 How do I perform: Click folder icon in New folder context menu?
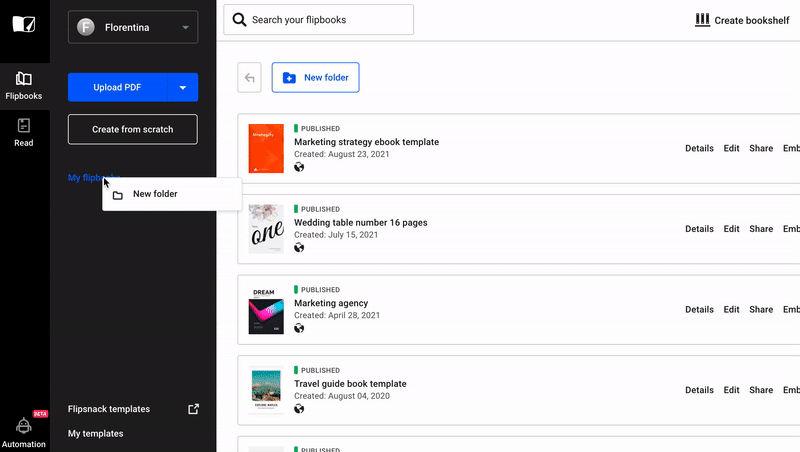pos(118,195)
